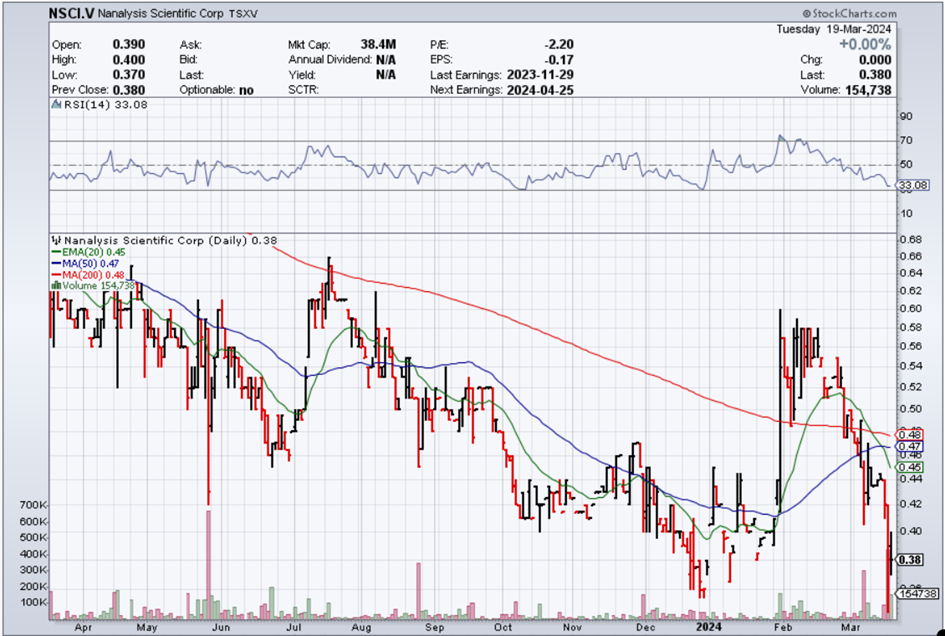Image resolution: width=945 pixels, height=636 pixels.
Task: Click the MA(200) 0.48 legend entry
Action: pos(93,275)
